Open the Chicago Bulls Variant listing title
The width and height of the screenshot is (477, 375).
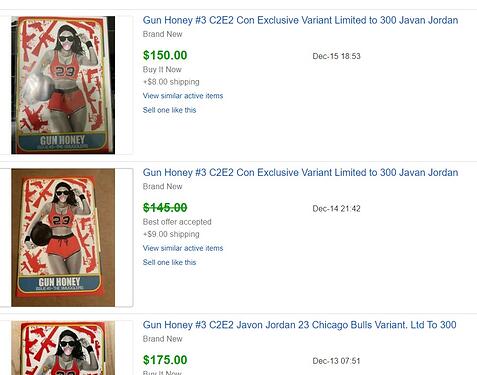point(299,325)
